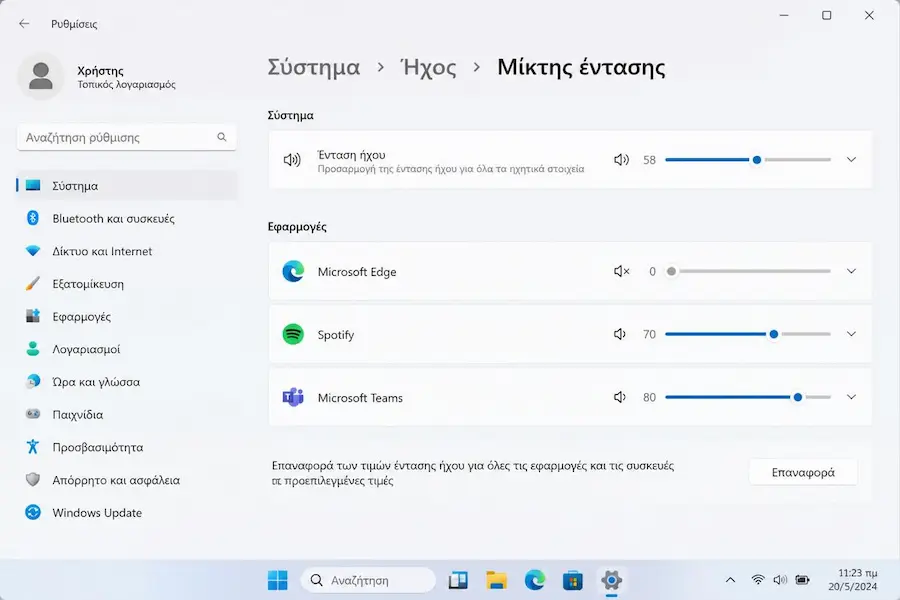Open Ώρα και γλώσσα settings
Screen dimensions: 900x600
click(127, 382)
